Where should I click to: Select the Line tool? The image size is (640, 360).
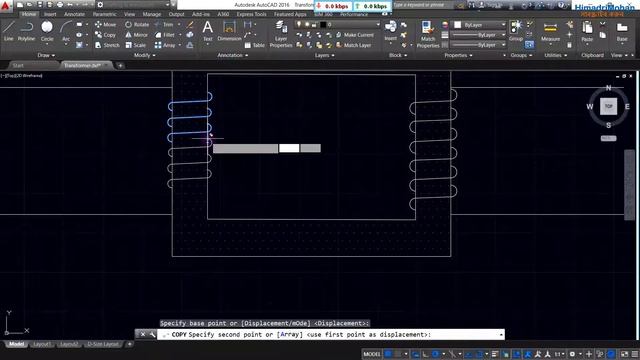tap(9, 31)
